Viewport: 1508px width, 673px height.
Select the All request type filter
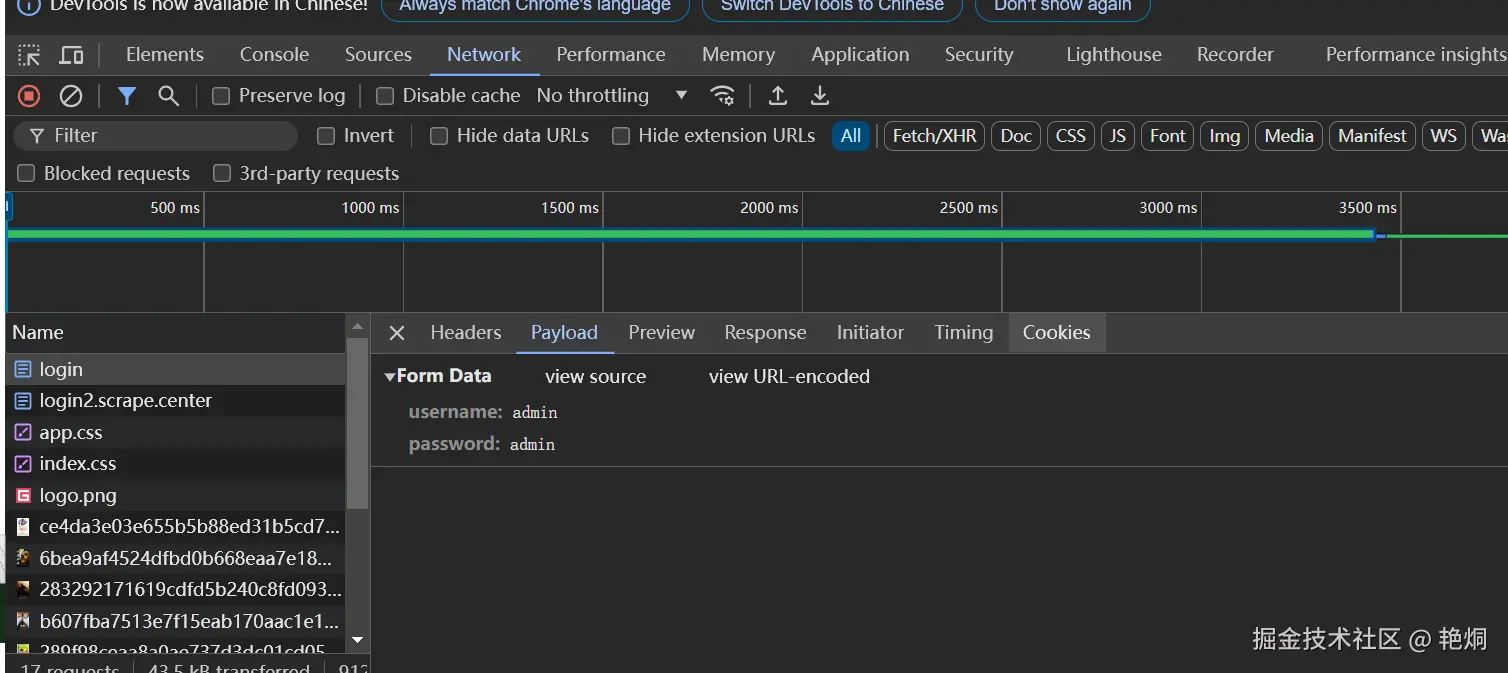coord(851,136)
